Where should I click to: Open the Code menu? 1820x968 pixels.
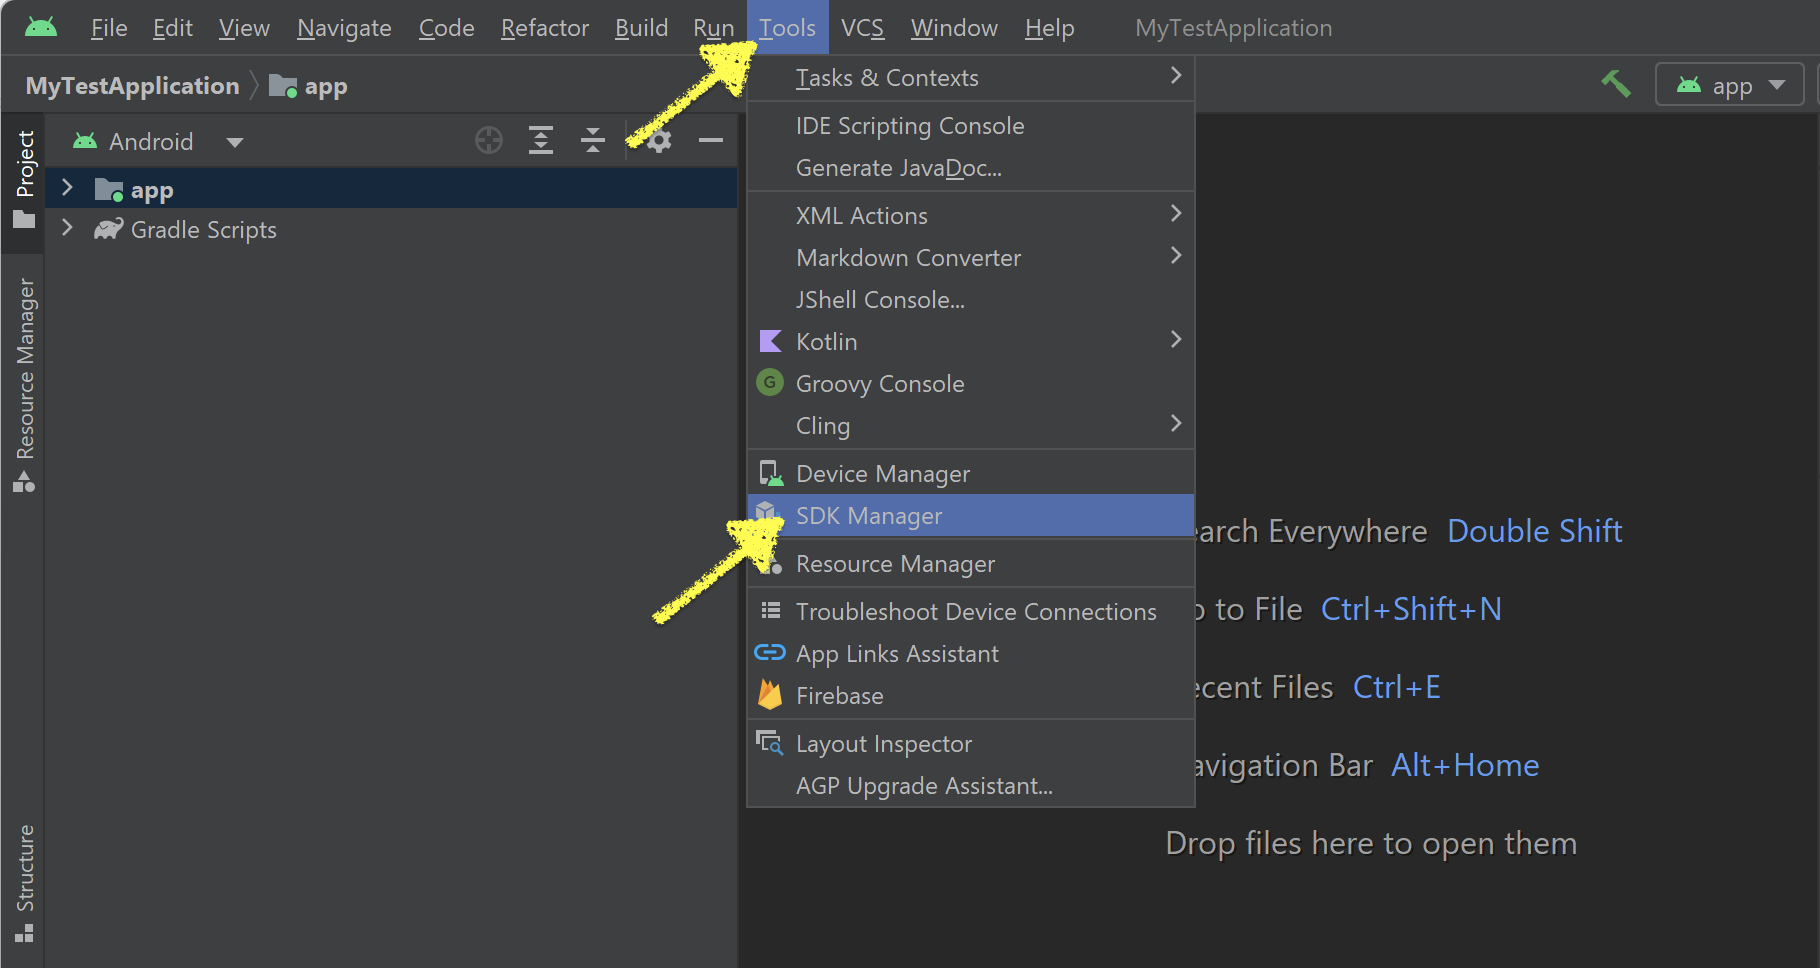coord(446,28)
